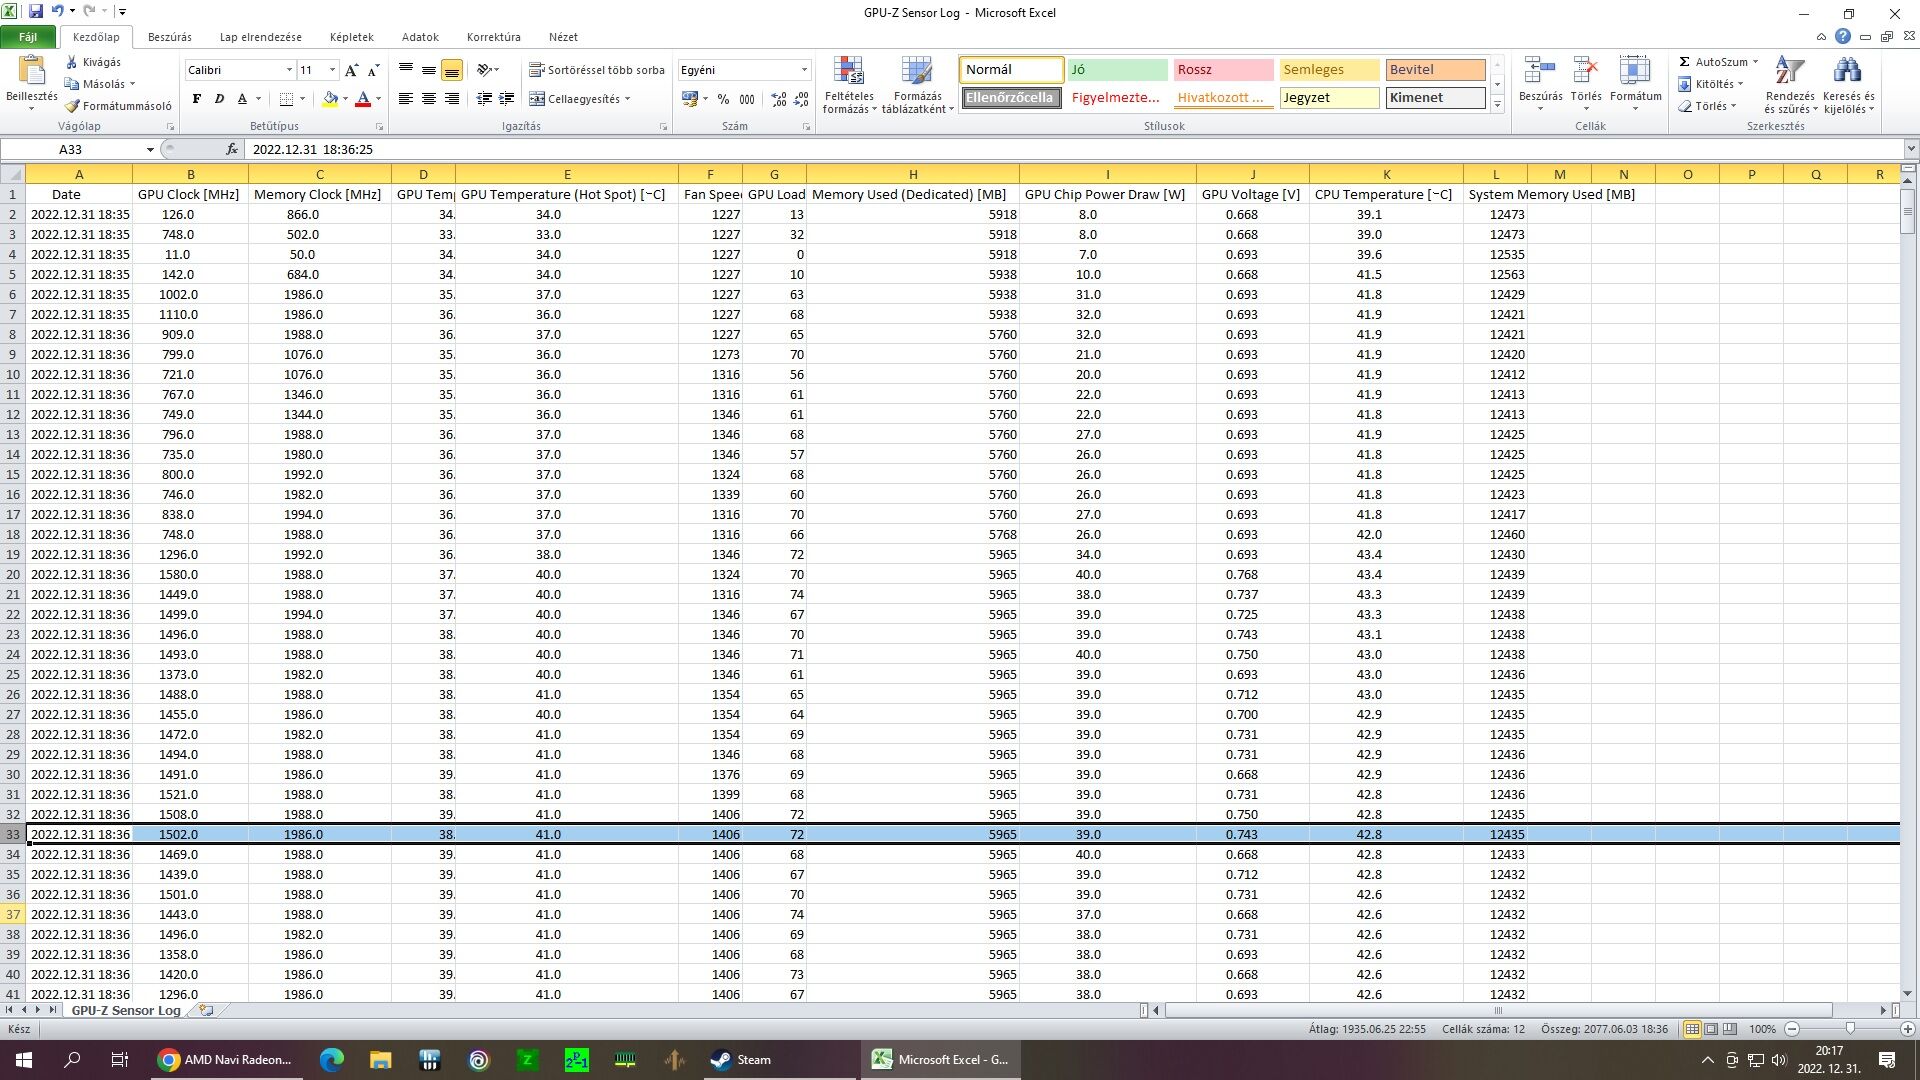This screenshot has width=1920, height=1080.
Task: Open Windows Start menu
Action: tap(24, 1060)
